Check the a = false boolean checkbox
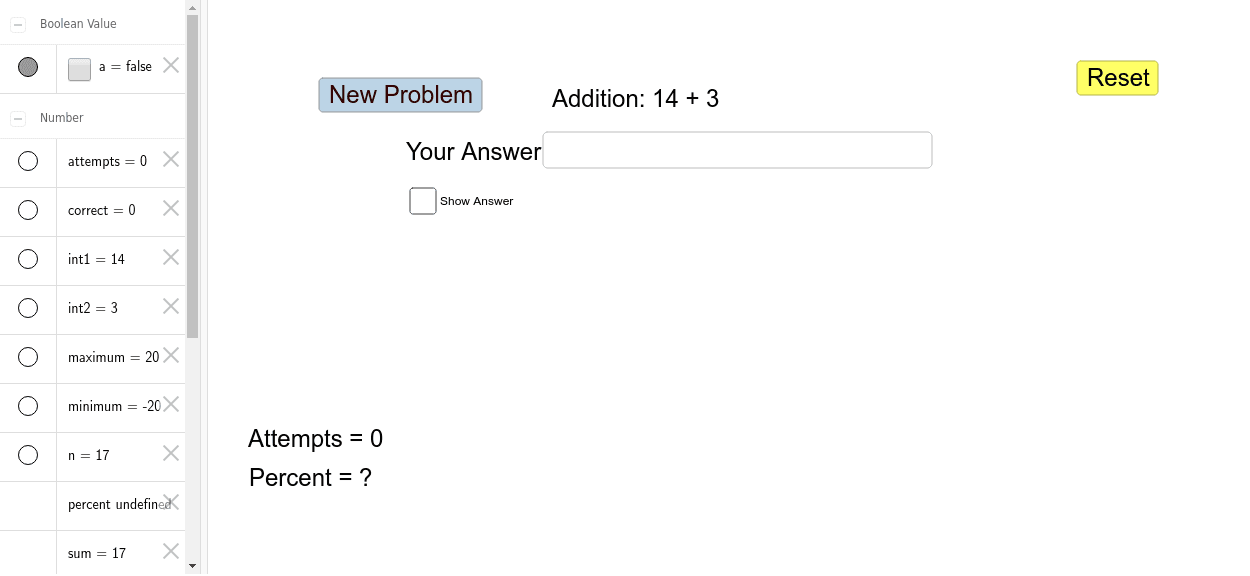 (78, 69)
